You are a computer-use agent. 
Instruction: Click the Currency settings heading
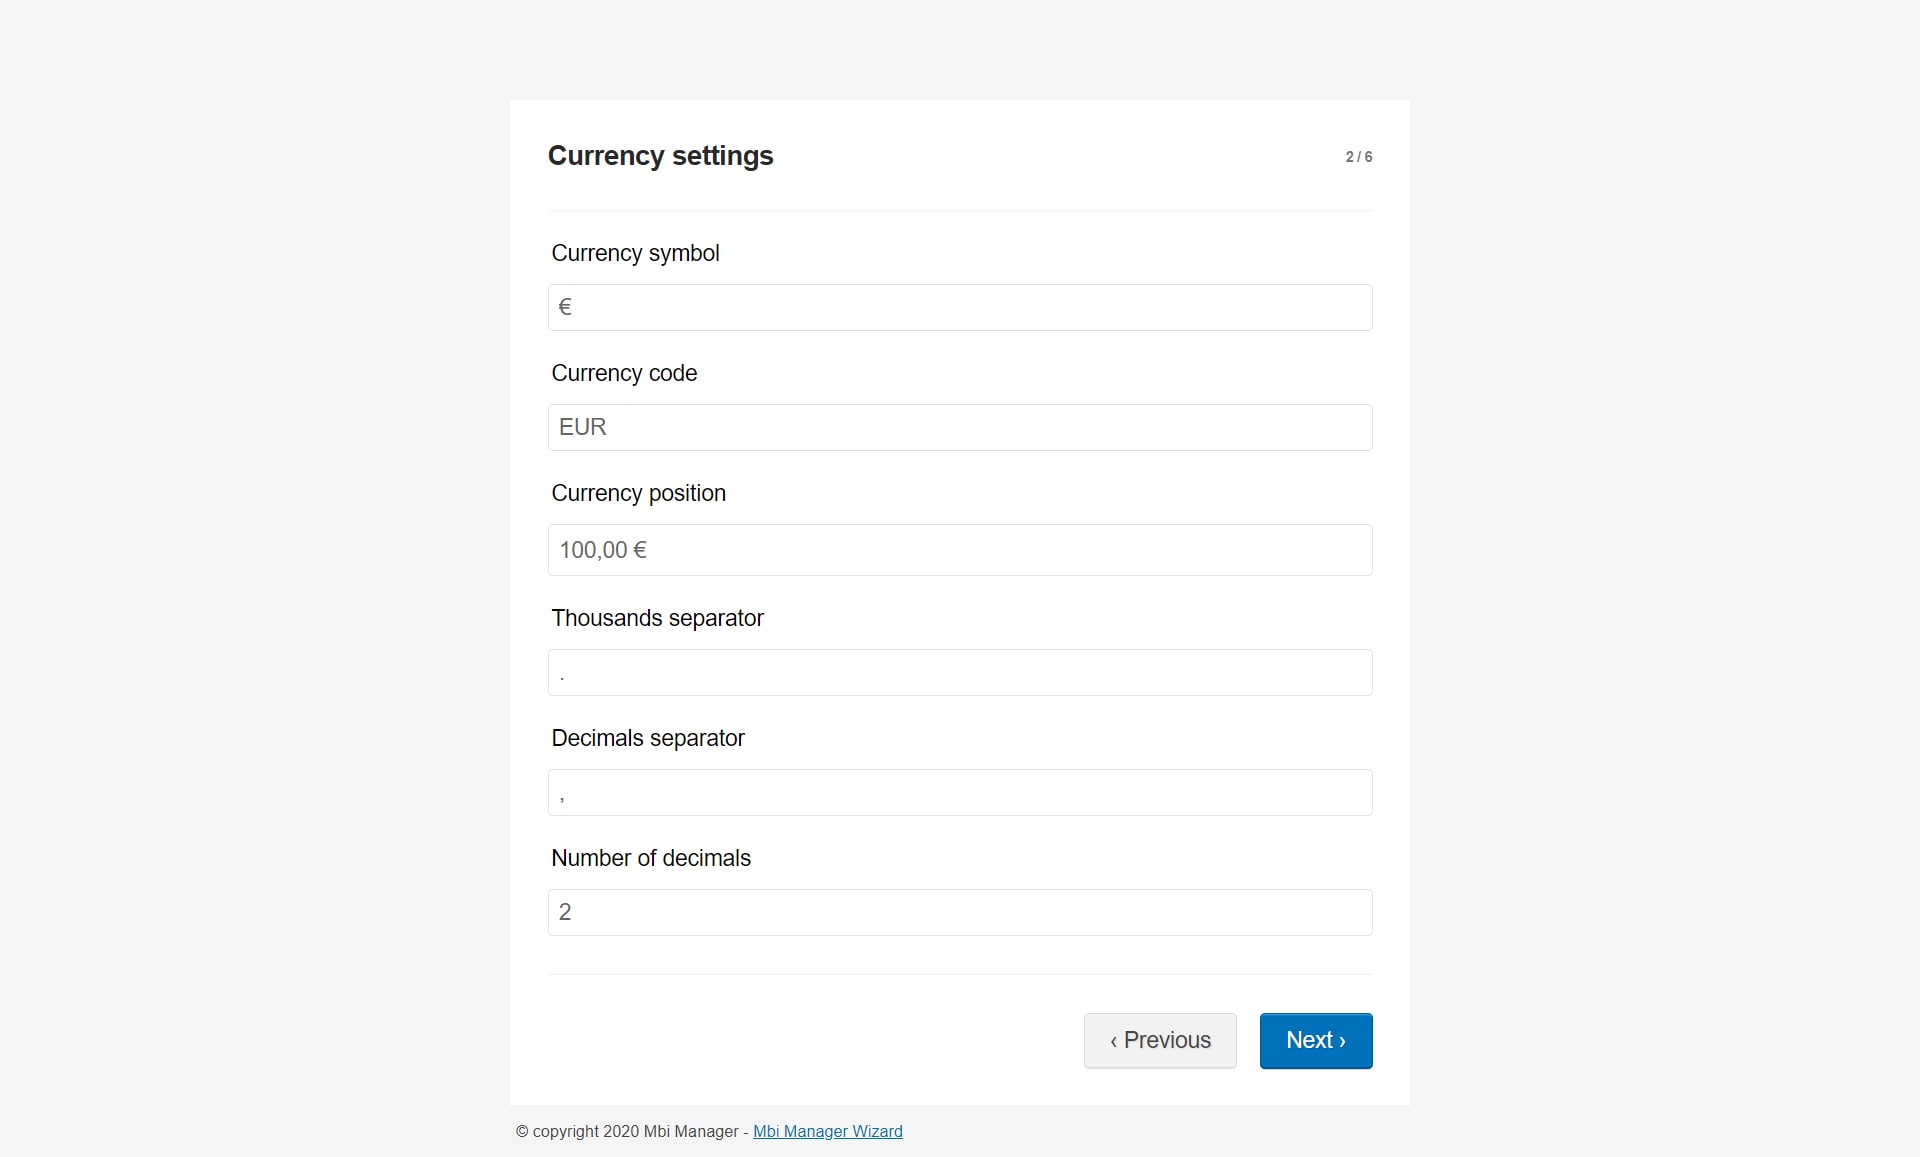pyautogui.click(x=660, y=156)
